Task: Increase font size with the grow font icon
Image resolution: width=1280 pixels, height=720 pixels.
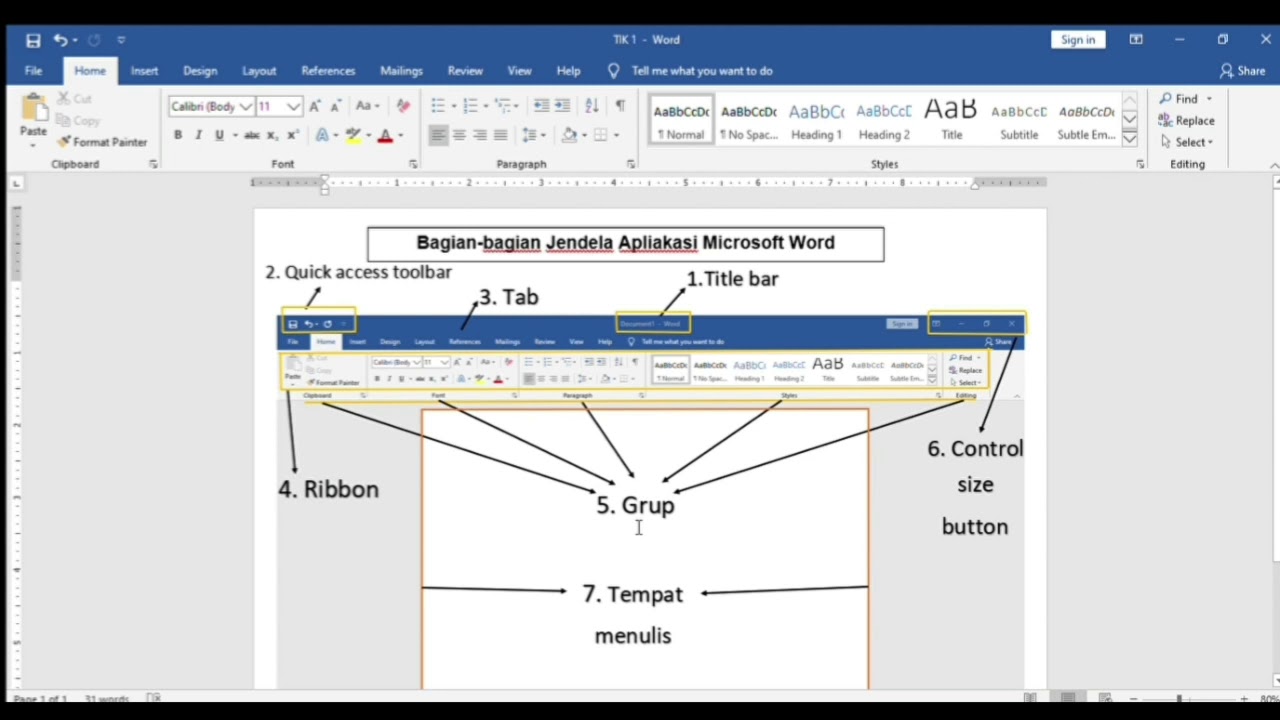Action: pyautogui.click(x=315, y=106)
